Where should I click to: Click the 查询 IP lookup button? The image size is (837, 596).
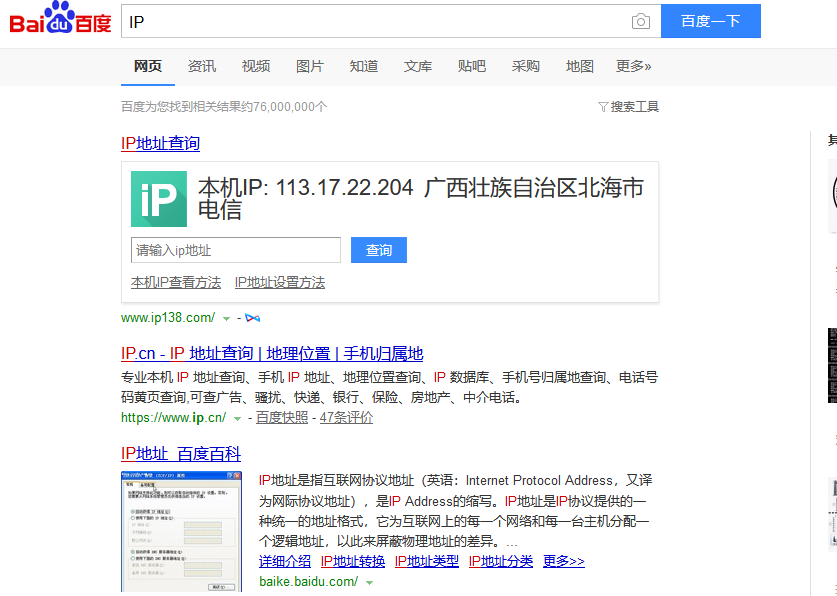pyautogui.click(x=379, y=250)
